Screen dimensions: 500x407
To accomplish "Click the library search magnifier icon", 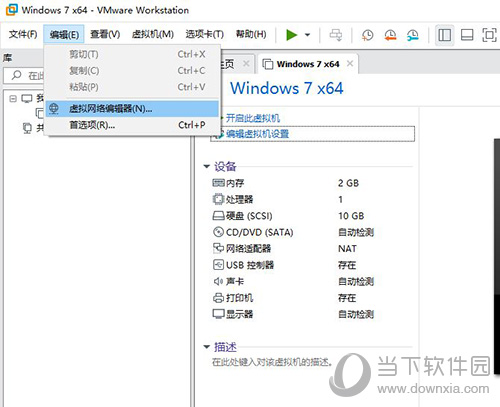I will coord(16,75).
